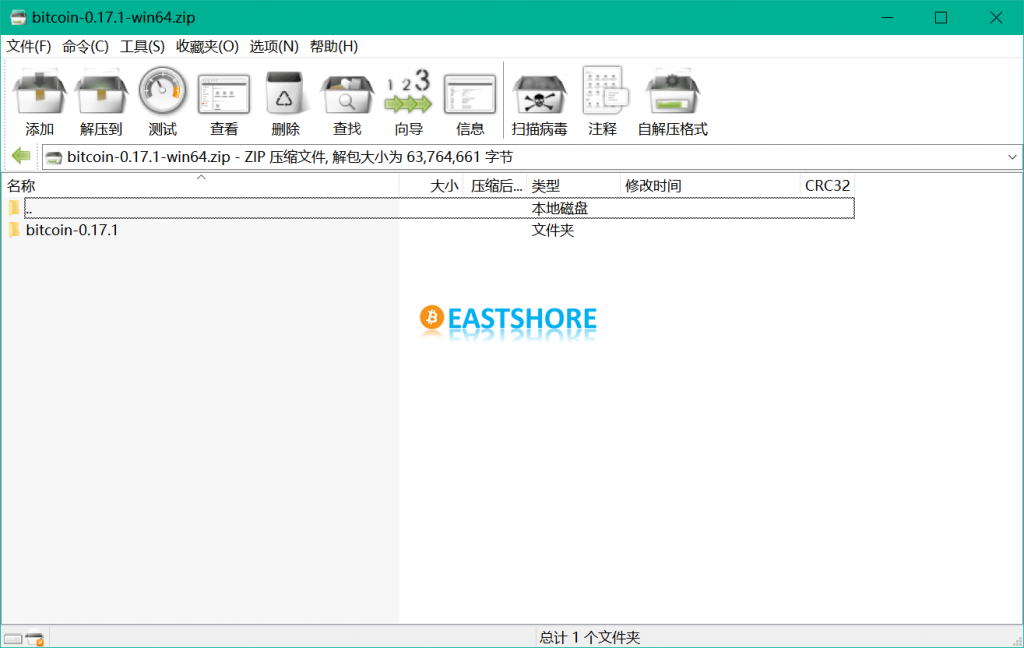Select the parent directory ".." entry
The width and height of the screenshot is (1024, 648).
(28, 208)
